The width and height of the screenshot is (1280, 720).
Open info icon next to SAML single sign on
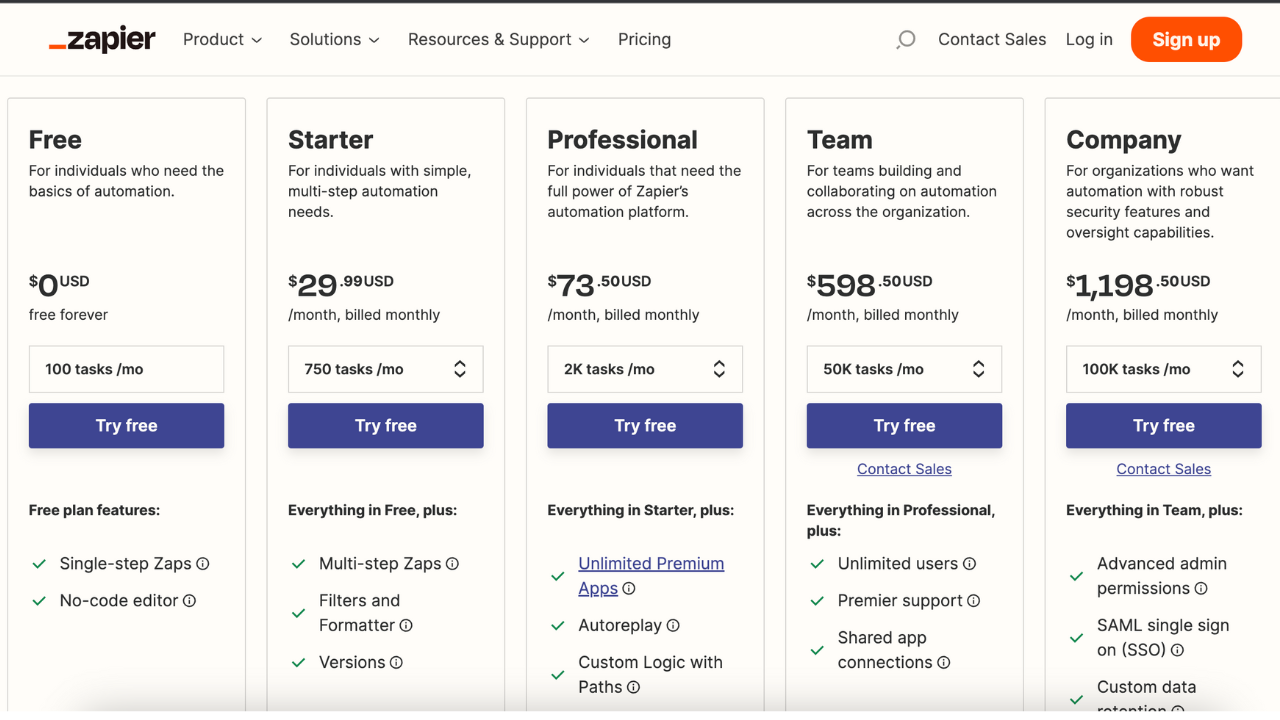coord(1177,651)
